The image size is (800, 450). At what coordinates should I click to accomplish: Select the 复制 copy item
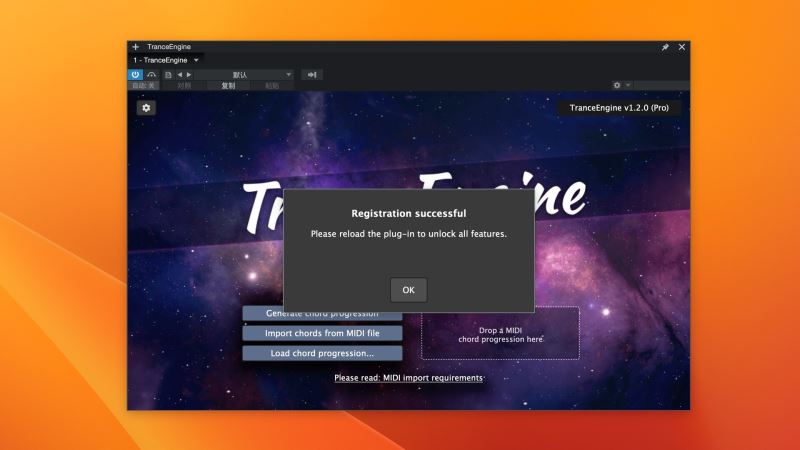pyautogui.click(x=228, y=86)
